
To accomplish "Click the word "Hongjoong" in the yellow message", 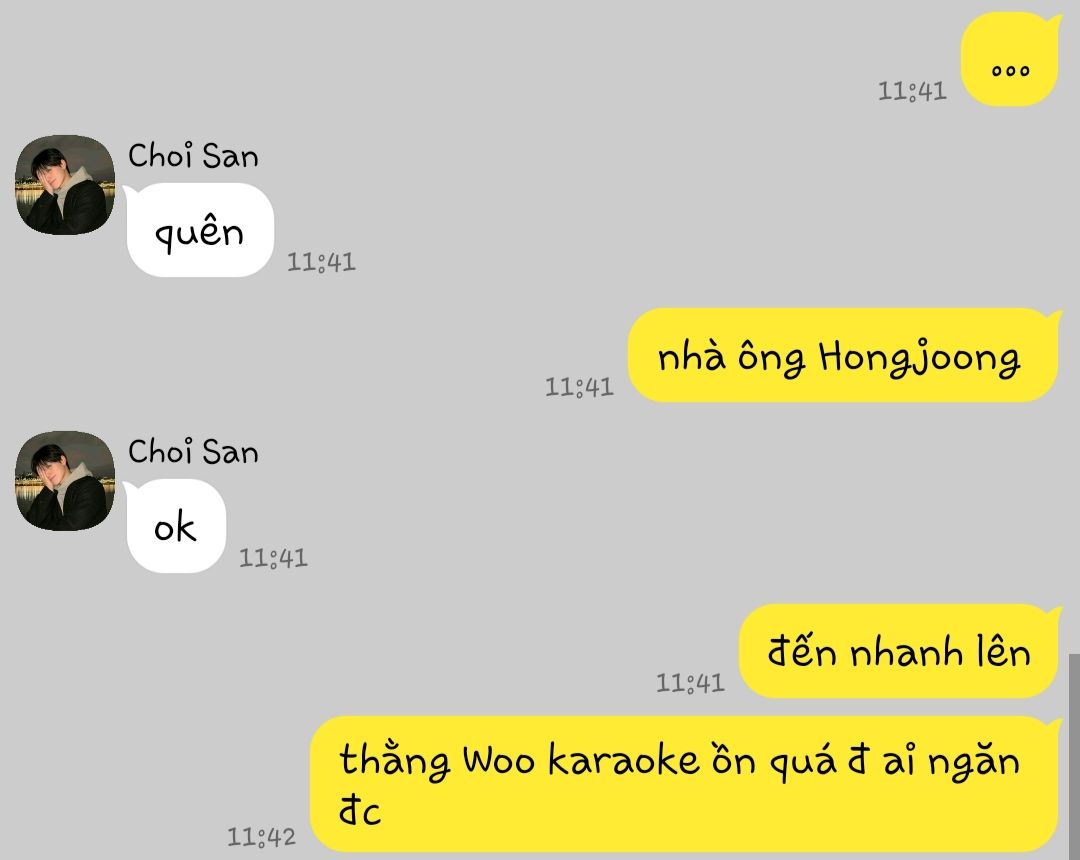I will pyautogui.click(x=919, y=358).
